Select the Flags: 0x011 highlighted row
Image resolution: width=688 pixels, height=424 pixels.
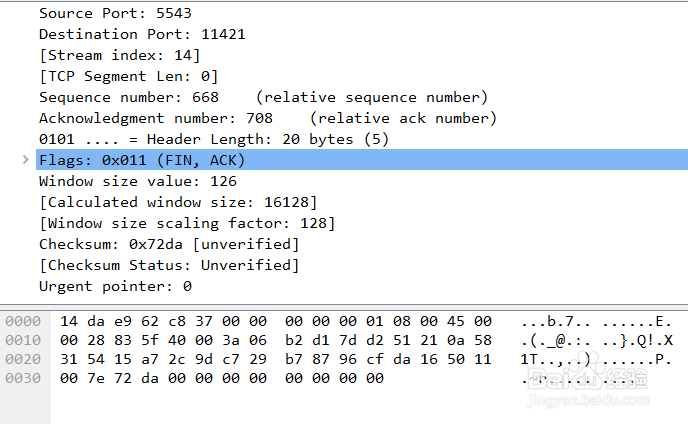tap(362, 160)
